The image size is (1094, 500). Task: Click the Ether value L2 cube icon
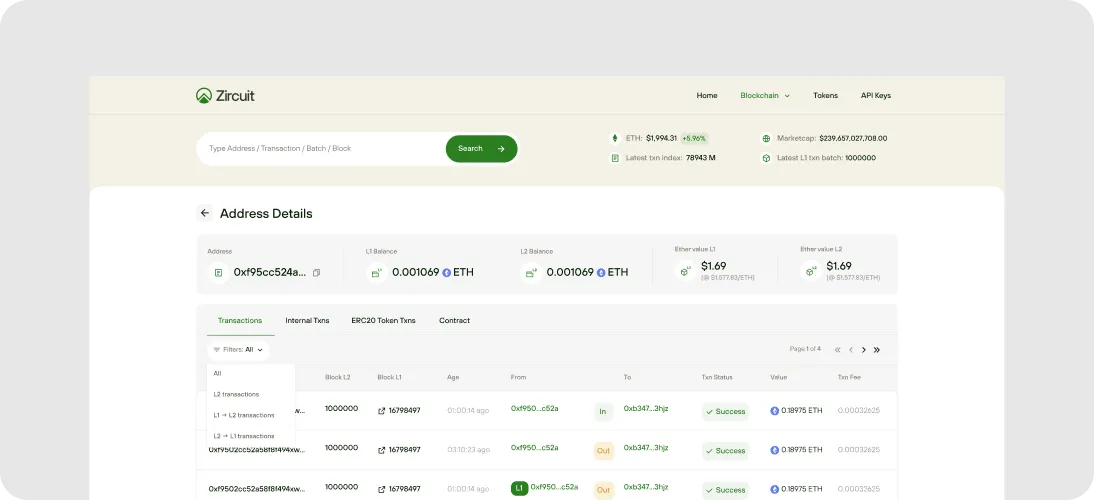811,270
